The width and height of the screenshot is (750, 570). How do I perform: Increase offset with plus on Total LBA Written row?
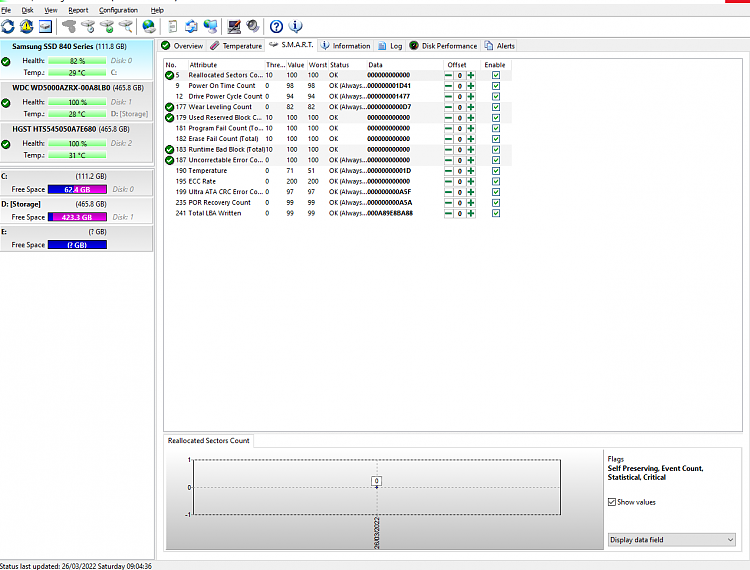[x=471, y=214]
